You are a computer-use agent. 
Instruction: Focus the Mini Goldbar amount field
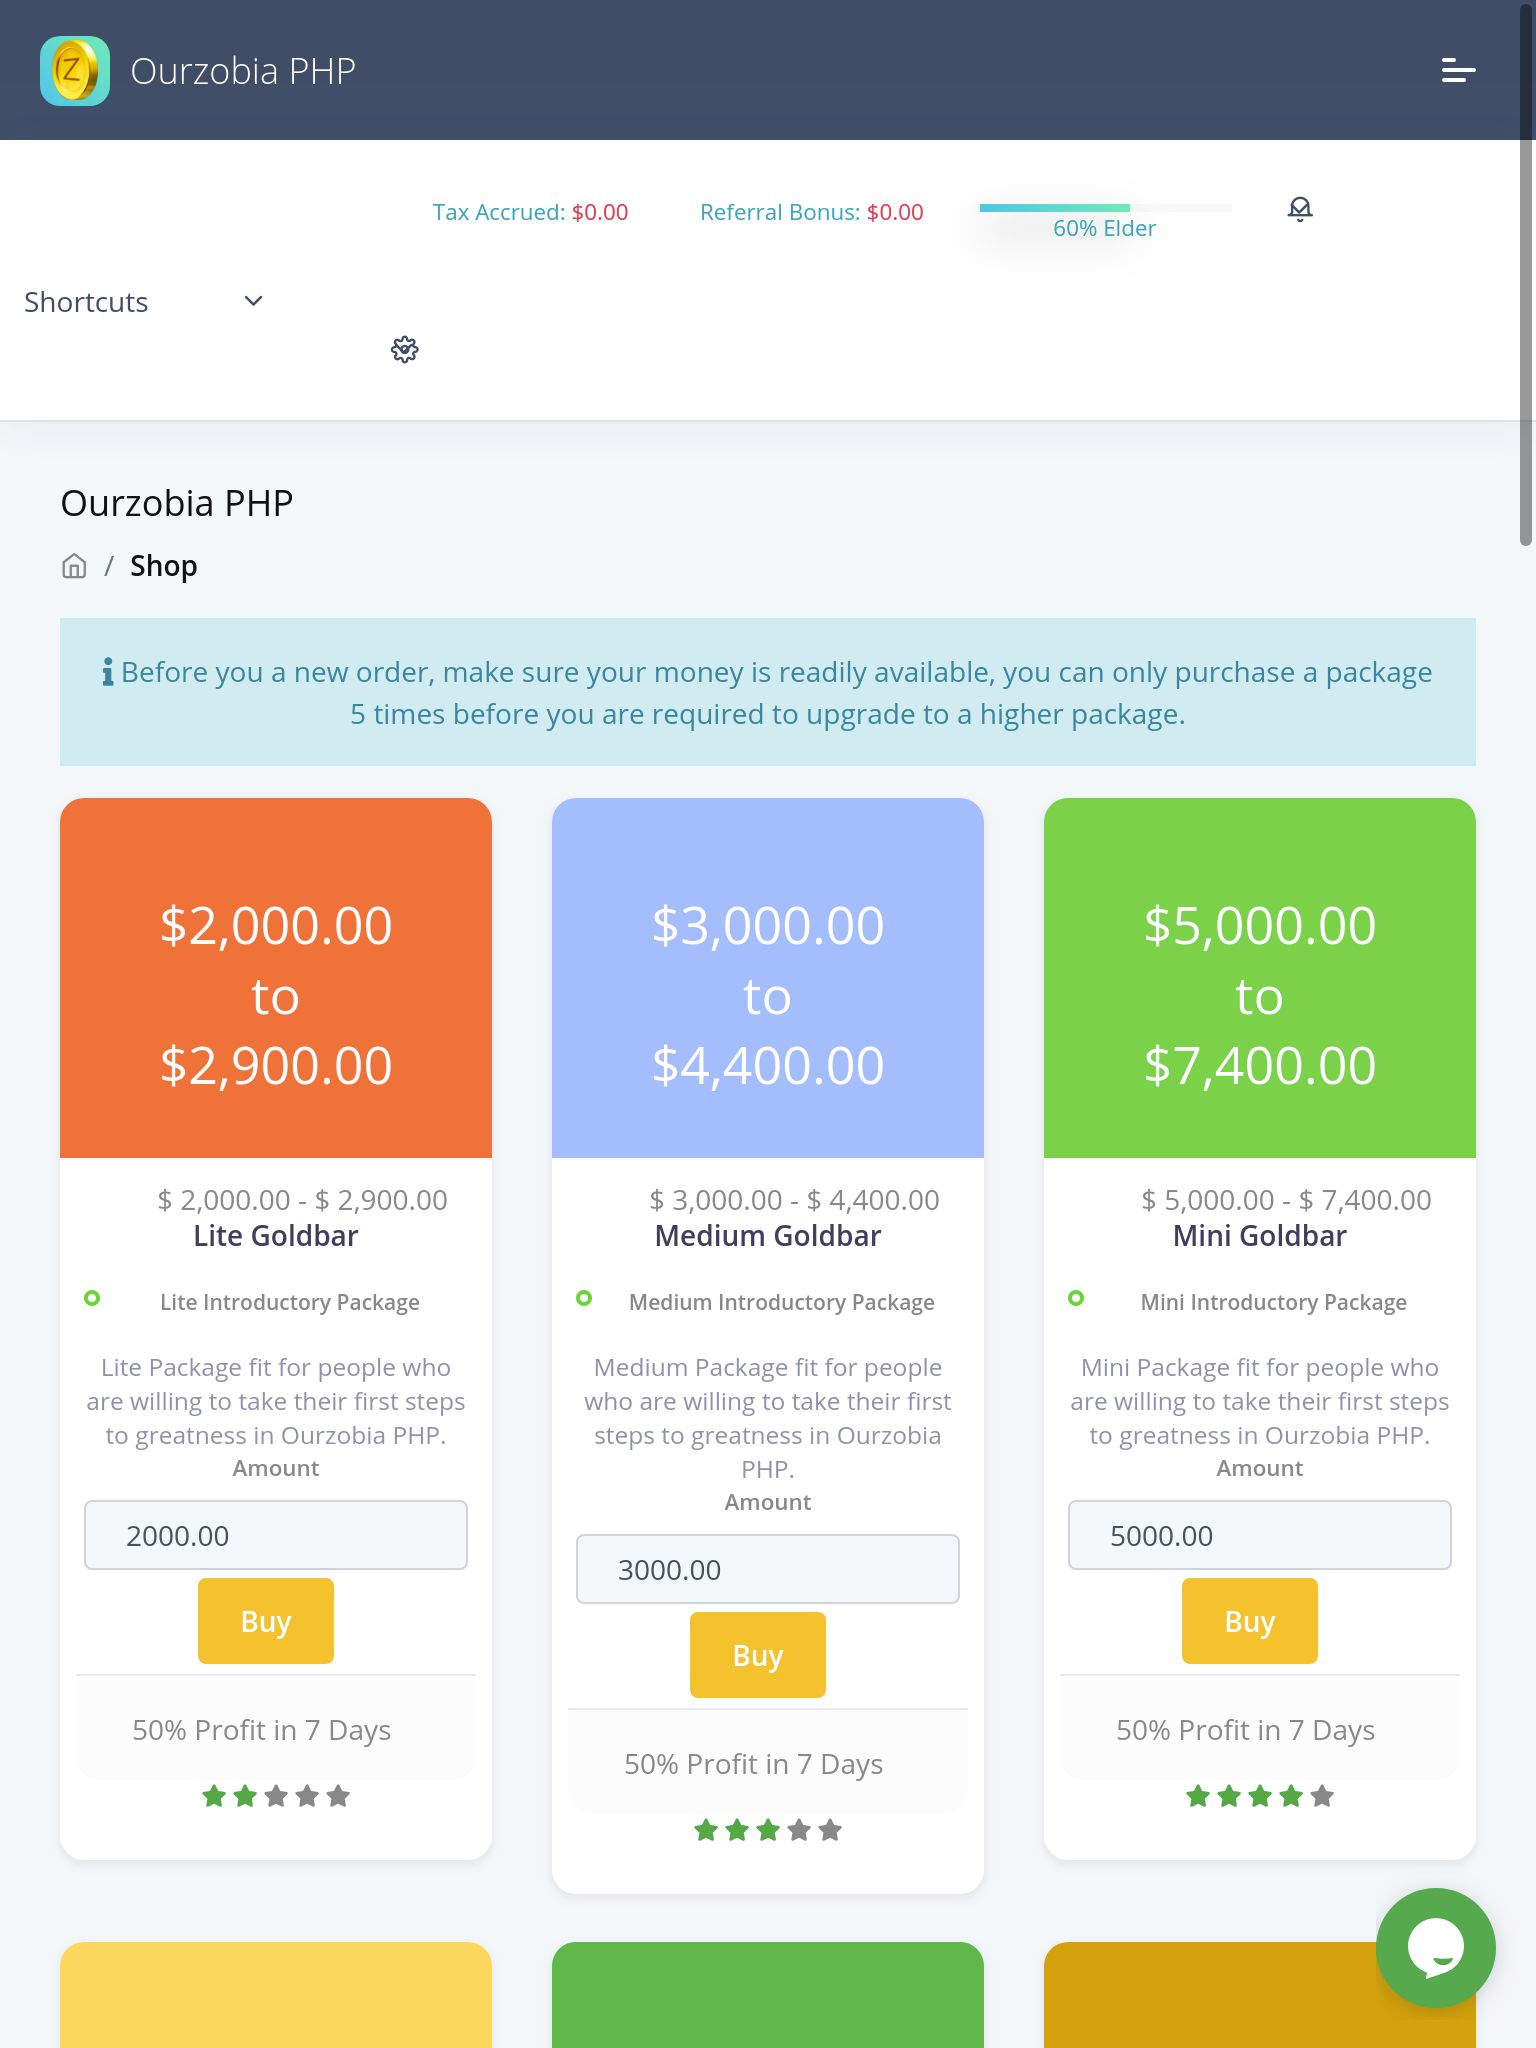1260,1535
